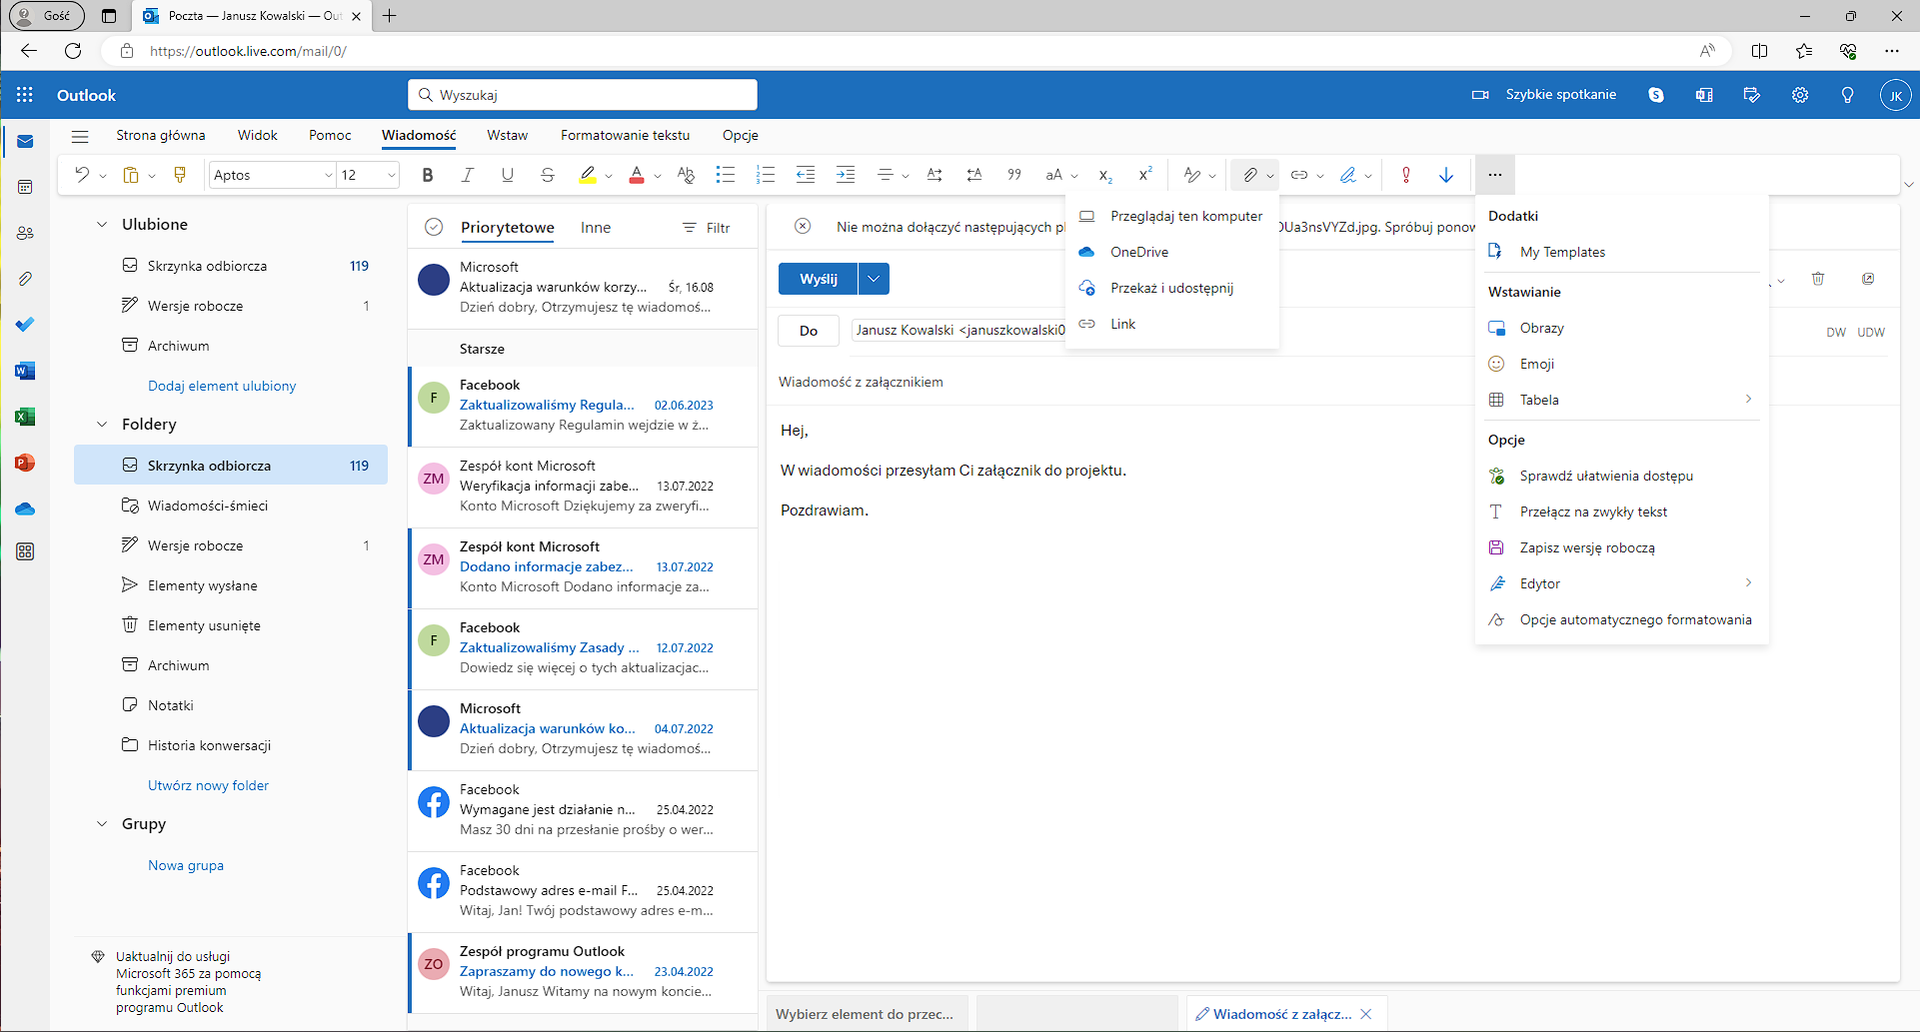Apply the yellow highlight color

[588, 175]
